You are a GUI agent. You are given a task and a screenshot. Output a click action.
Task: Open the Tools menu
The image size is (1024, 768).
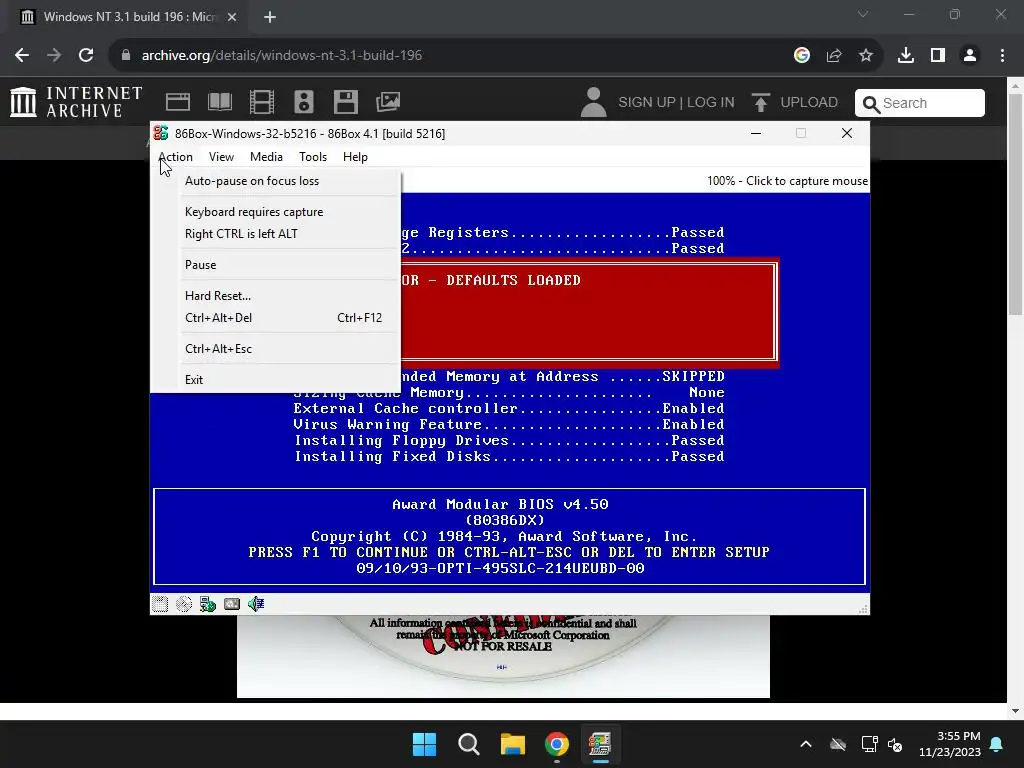(313, 157)
